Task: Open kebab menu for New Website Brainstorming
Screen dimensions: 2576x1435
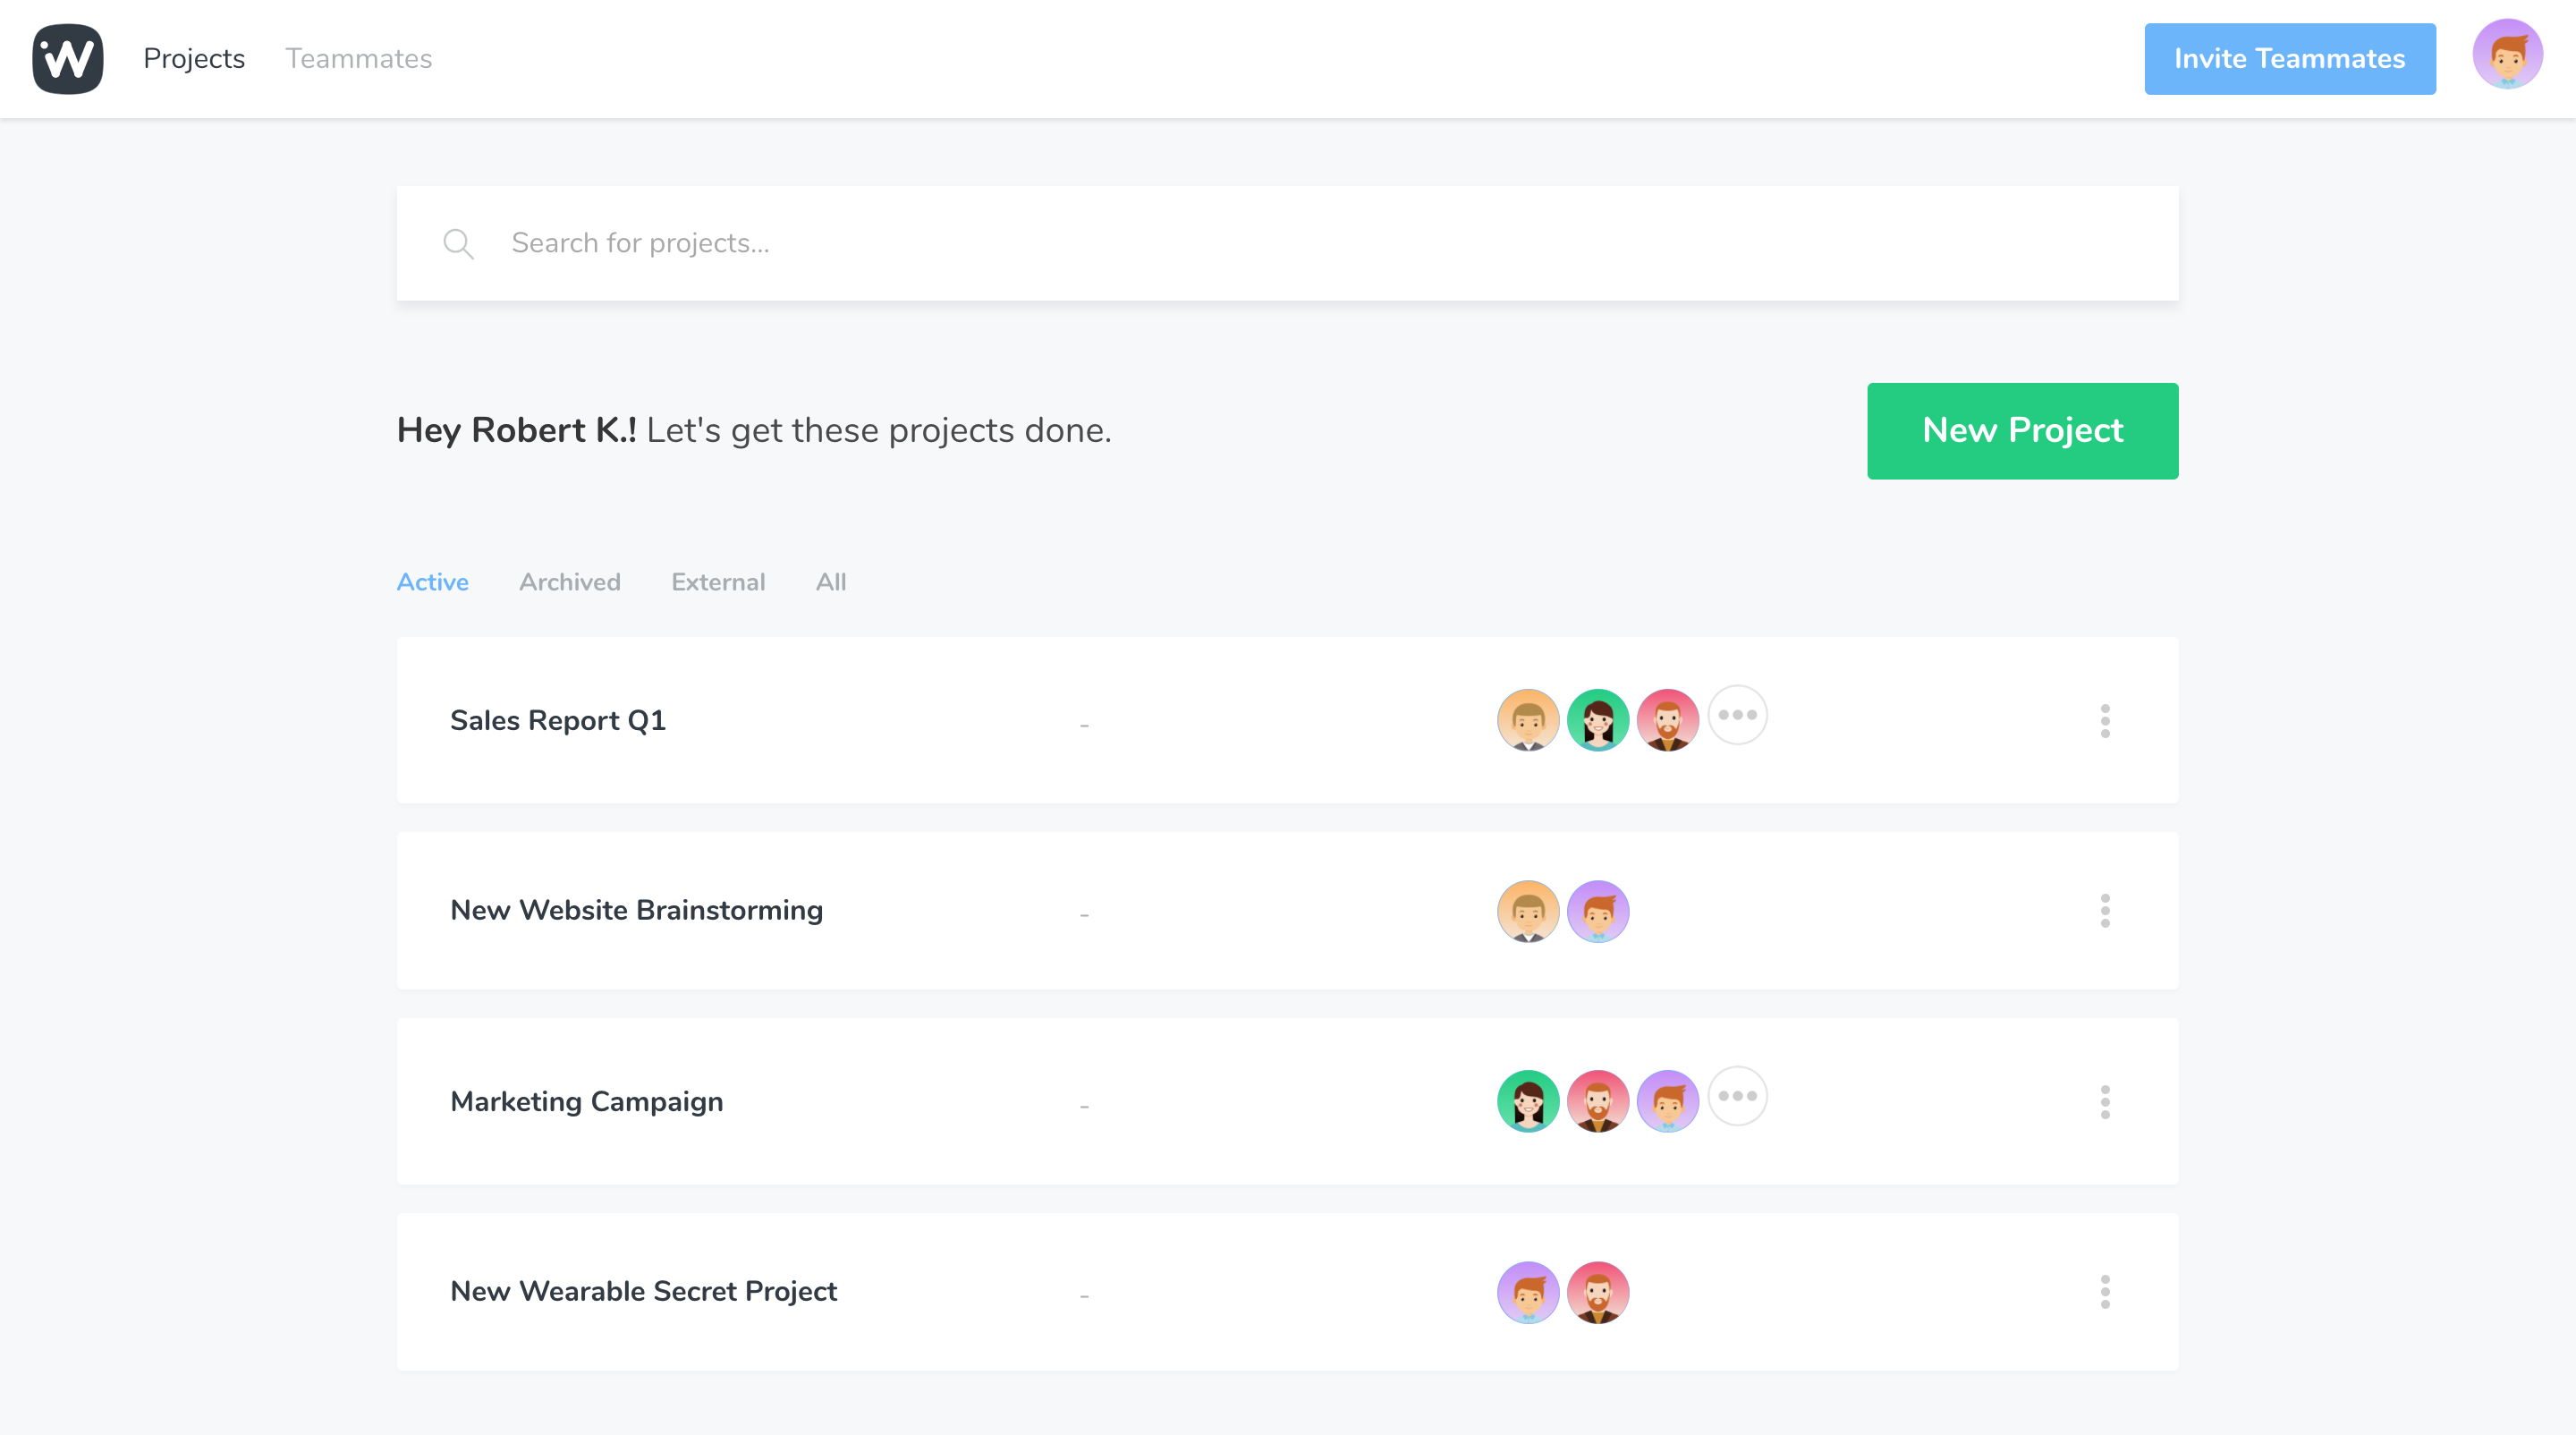Action: pyautogui.click(x=2104, y=910)
